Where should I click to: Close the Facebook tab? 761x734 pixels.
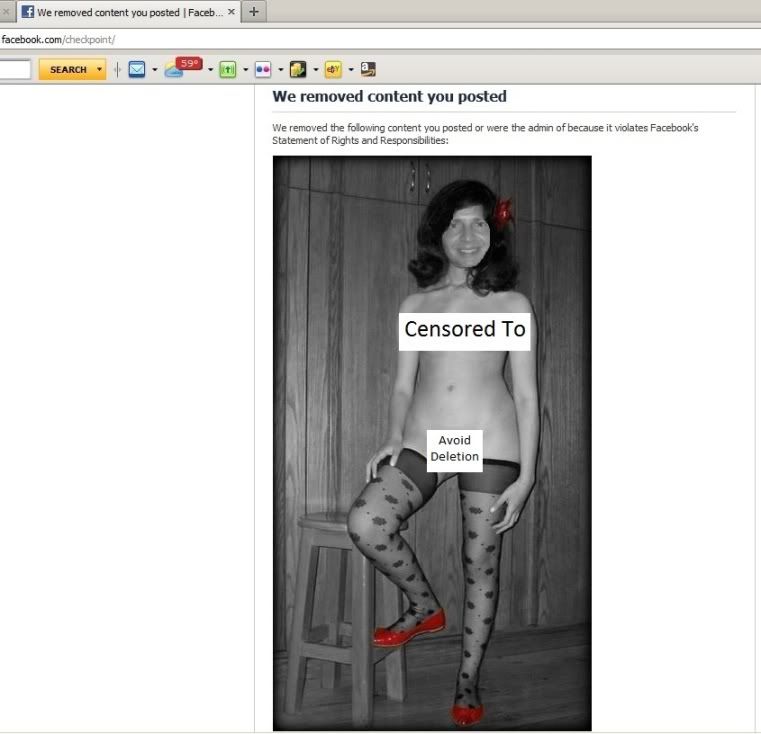232,12
